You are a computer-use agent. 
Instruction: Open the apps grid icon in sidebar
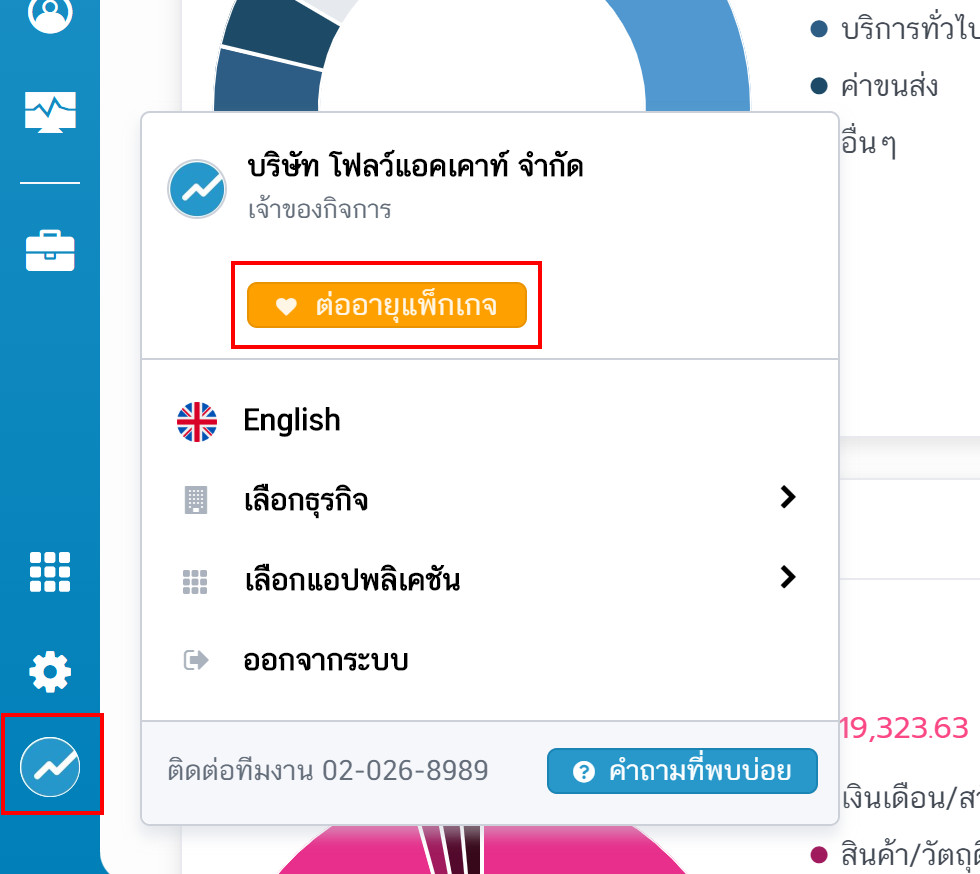point(50,571)
